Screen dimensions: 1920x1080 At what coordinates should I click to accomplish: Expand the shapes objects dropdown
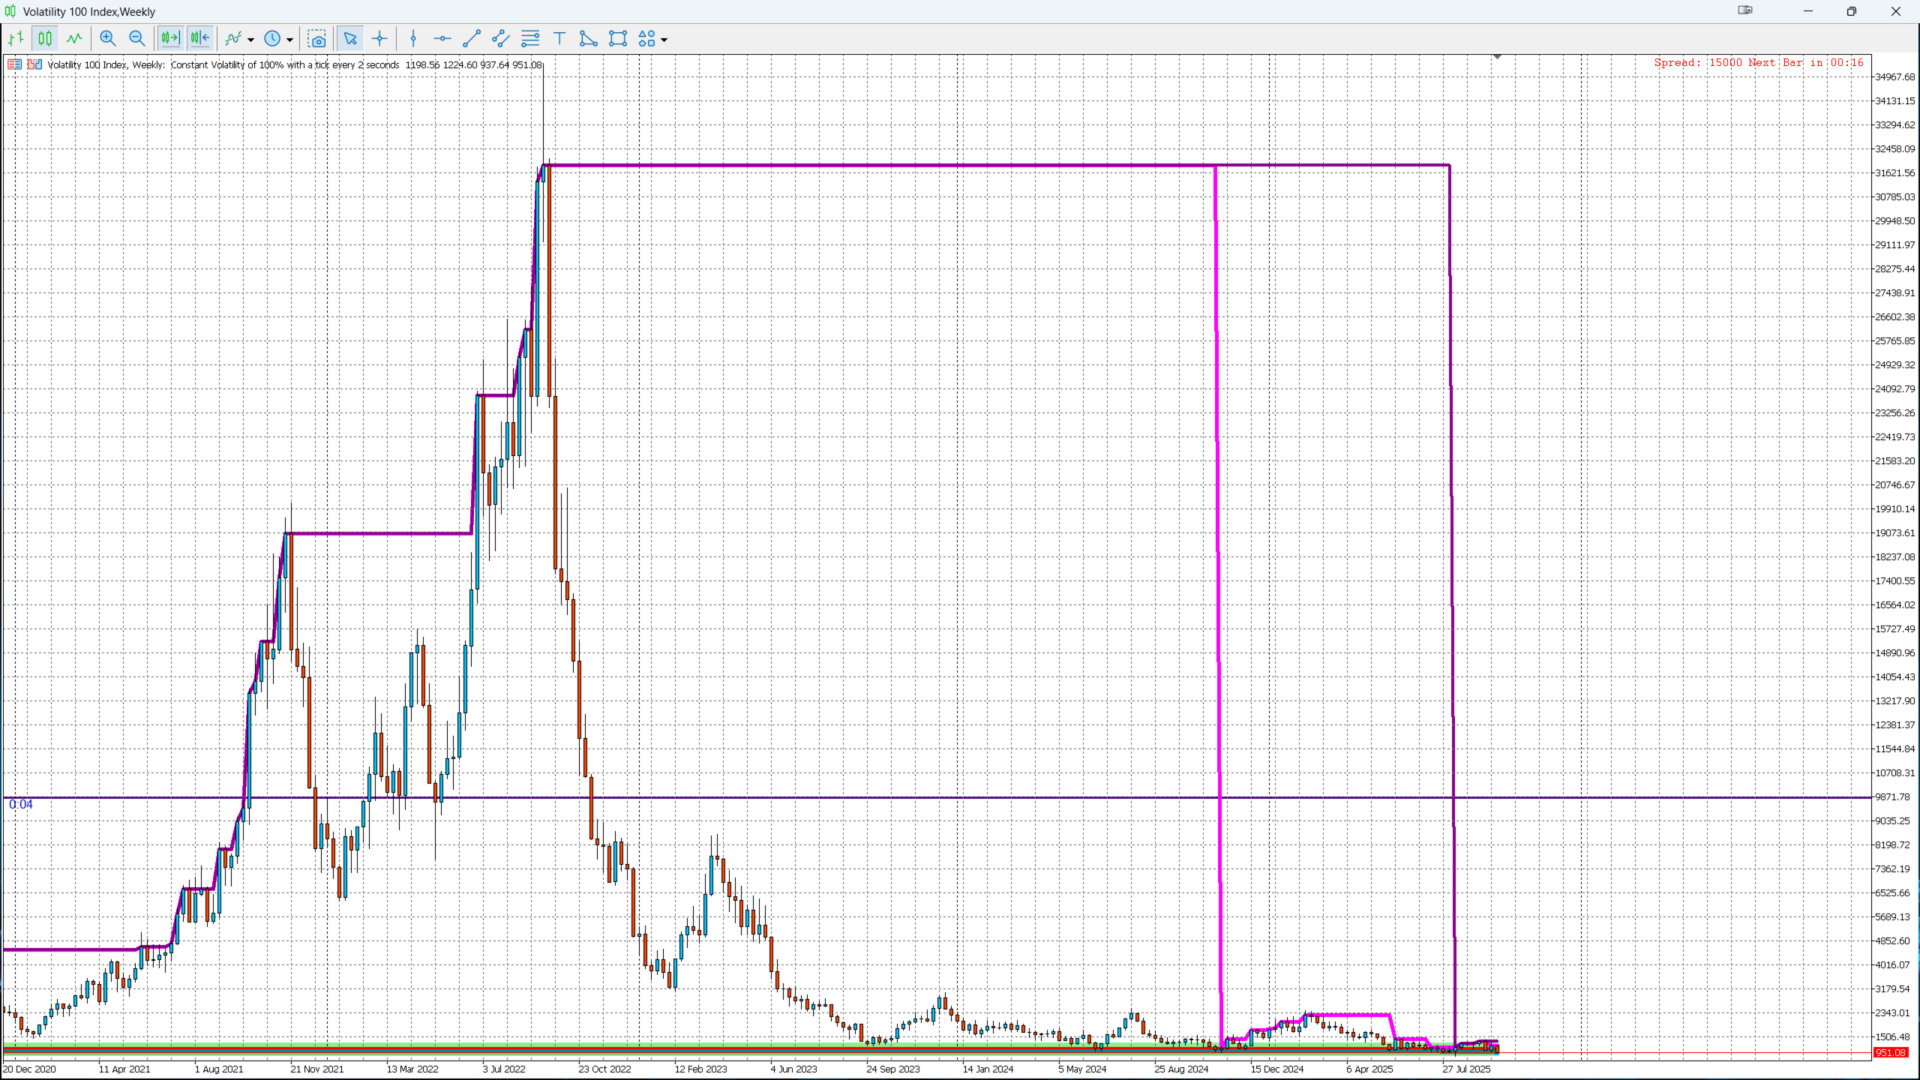point(664,40)
